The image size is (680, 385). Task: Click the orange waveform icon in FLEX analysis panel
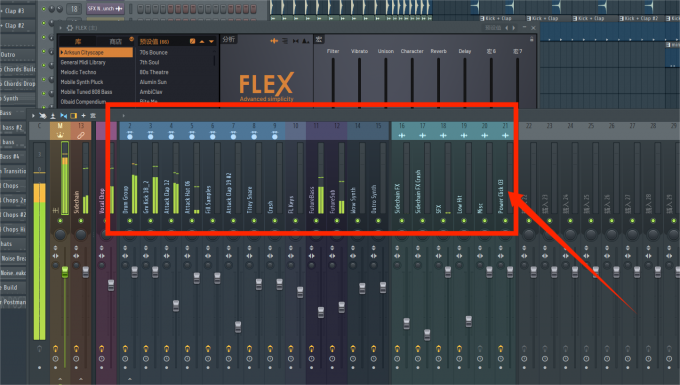tap(274, 41)
